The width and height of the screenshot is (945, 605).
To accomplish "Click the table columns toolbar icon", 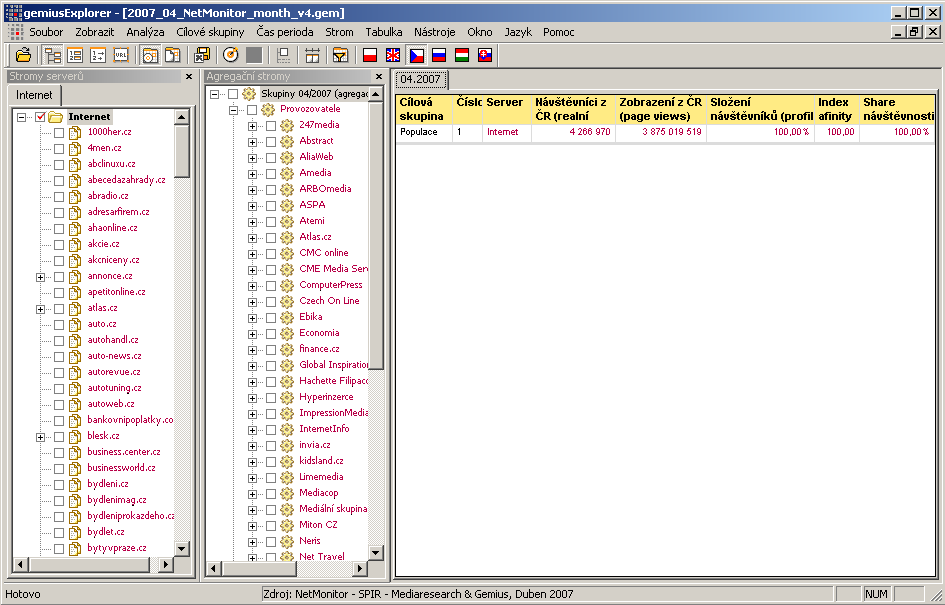I will pyautogui.click(x=312, y=55).
